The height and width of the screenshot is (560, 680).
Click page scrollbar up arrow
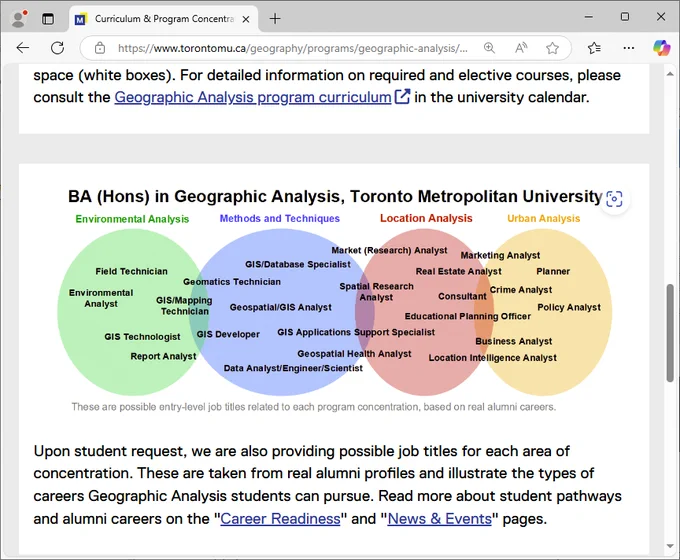(x=670, y=74)
